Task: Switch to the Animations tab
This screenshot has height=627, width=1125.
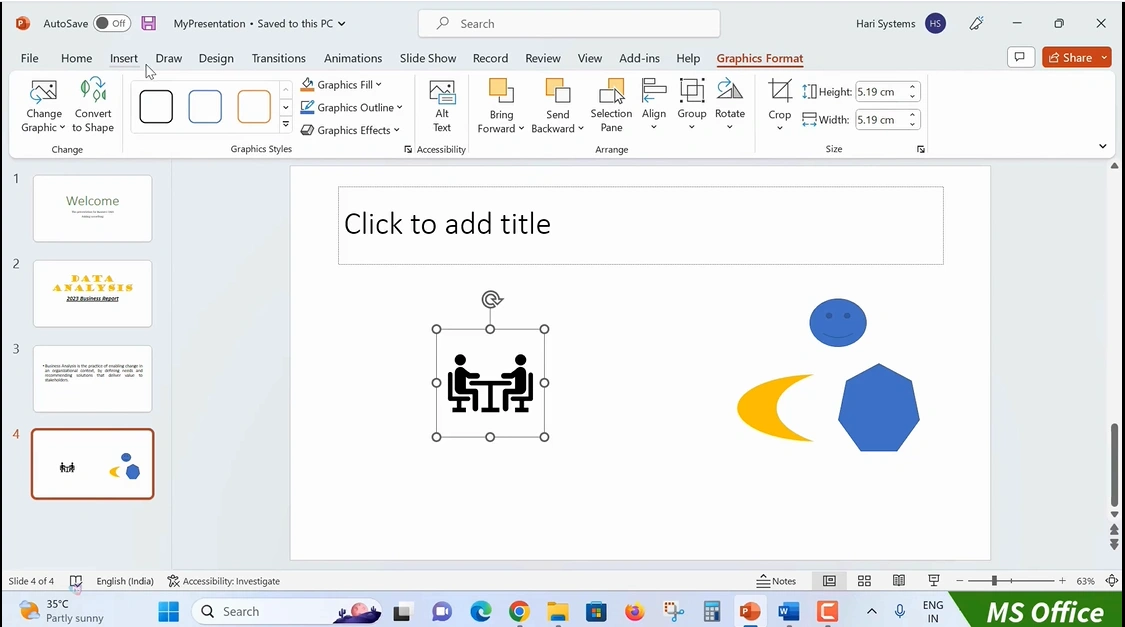Action: point(352,58)
